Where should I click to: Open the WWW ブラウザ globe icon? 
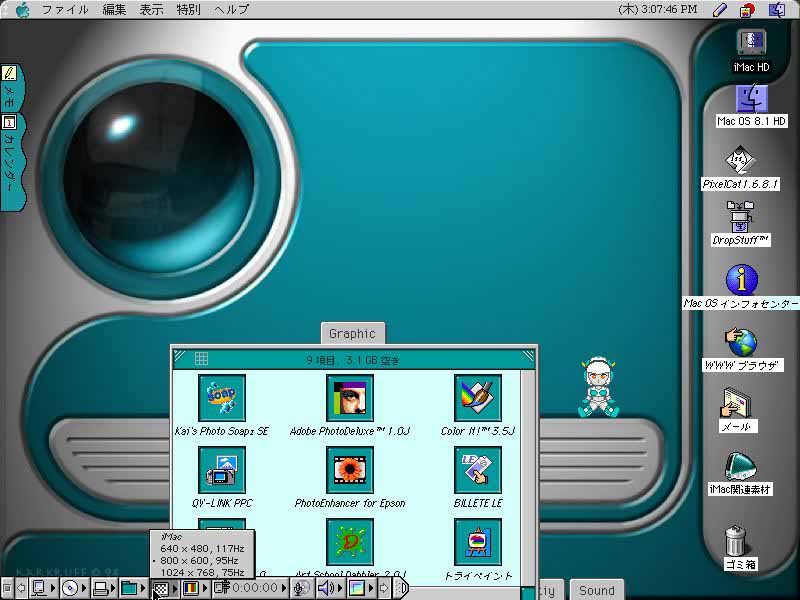(741, 342)
